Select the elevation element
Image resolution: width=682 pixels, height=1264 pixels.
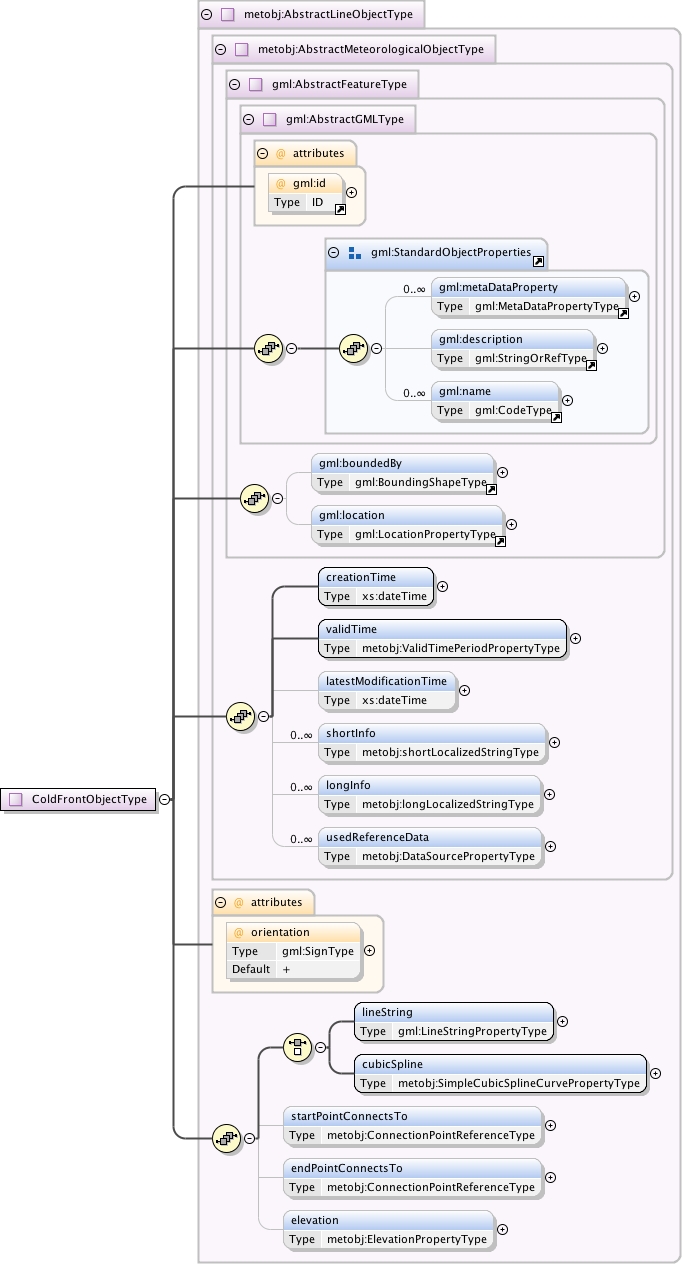pyautogui.click(x=389, y=1230)
